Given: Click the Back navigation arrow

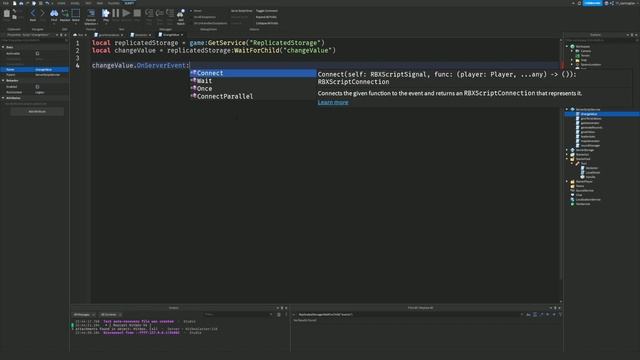Looking at the screenshot, I should 33,13.
